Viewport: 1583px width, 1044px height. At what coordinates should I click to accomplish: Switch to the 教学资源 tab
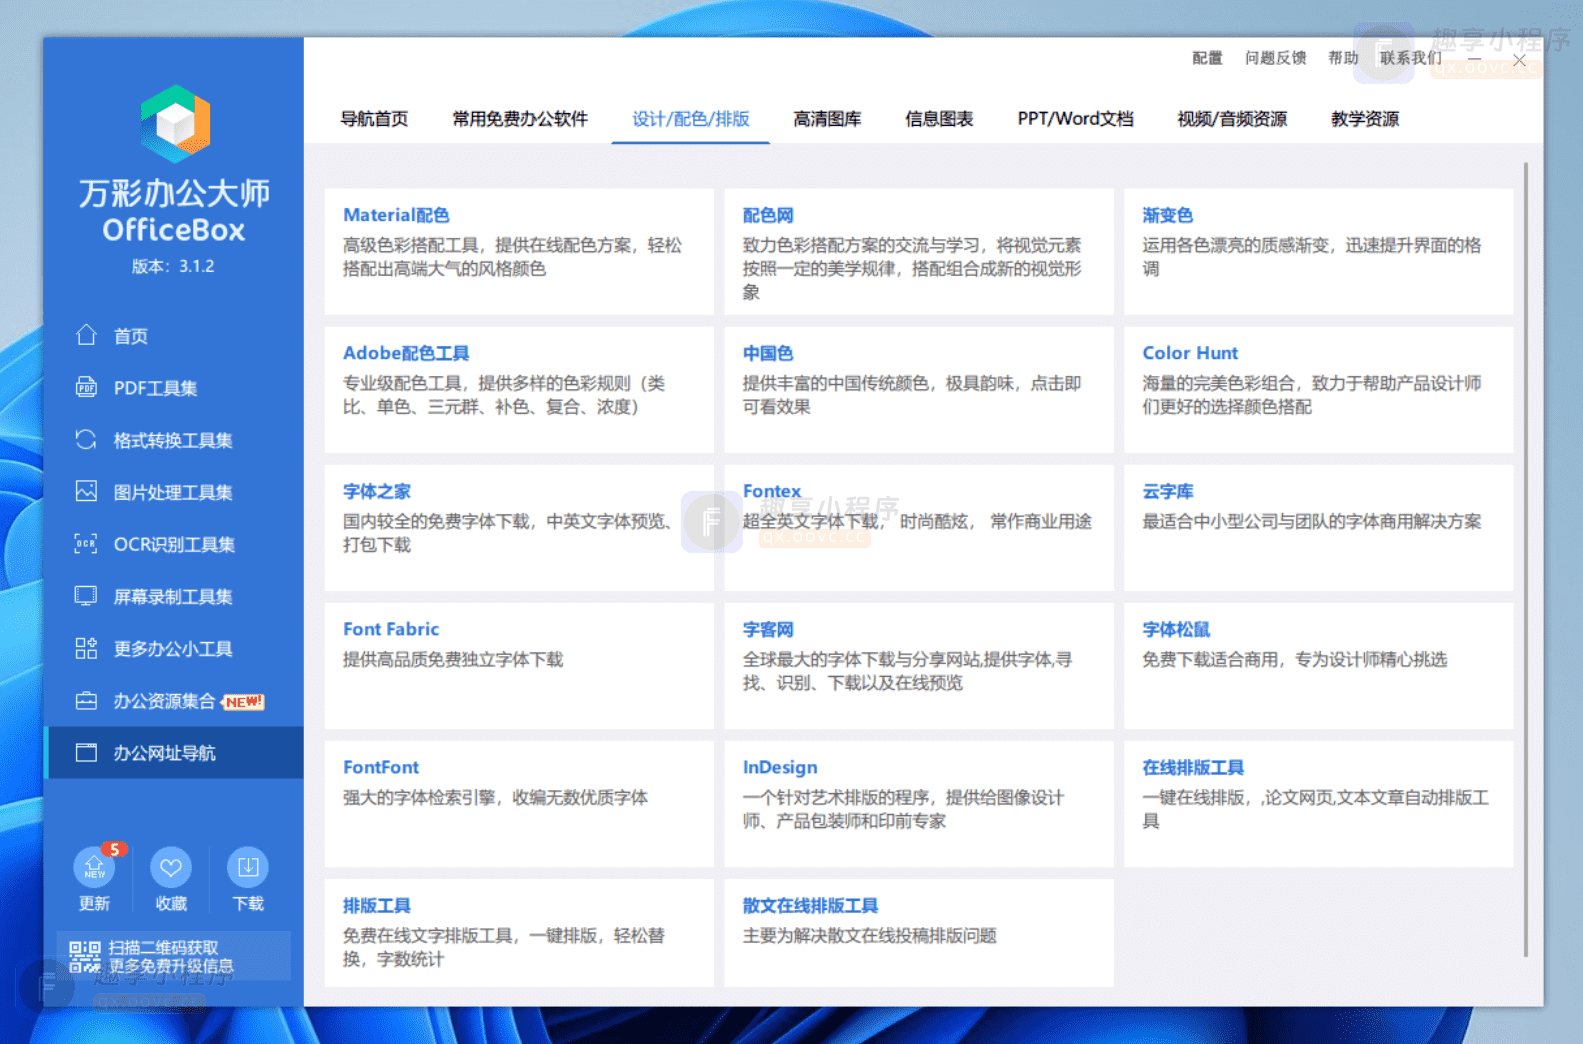(1365, 119)
